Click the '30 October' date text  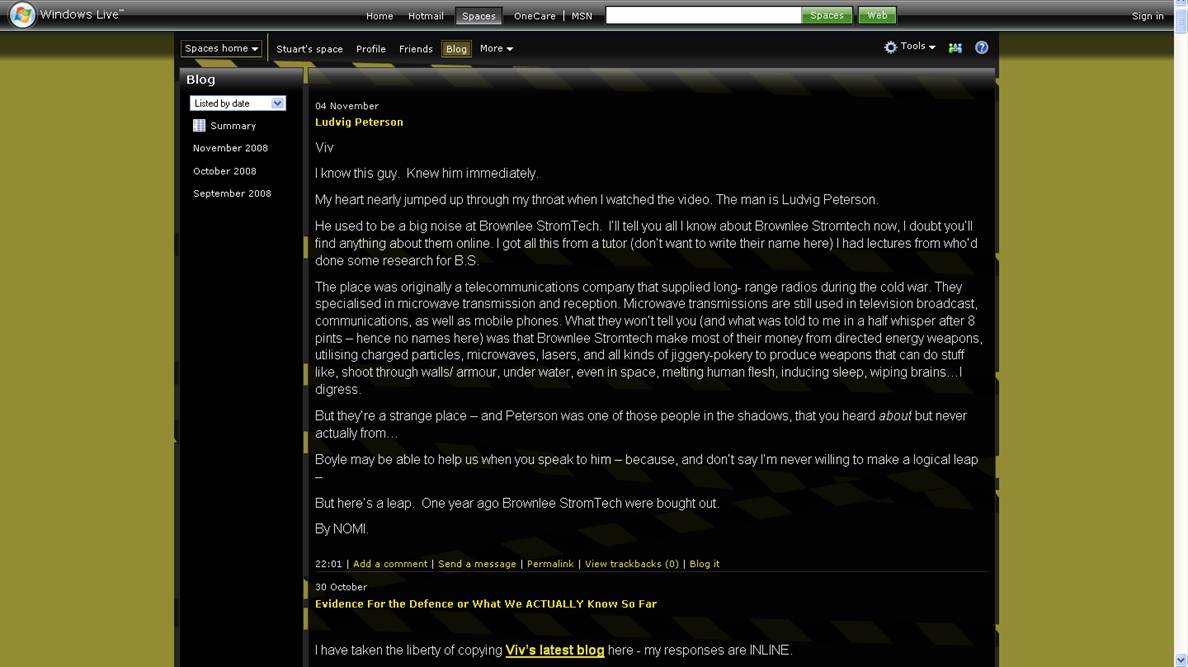click(341, 587)
